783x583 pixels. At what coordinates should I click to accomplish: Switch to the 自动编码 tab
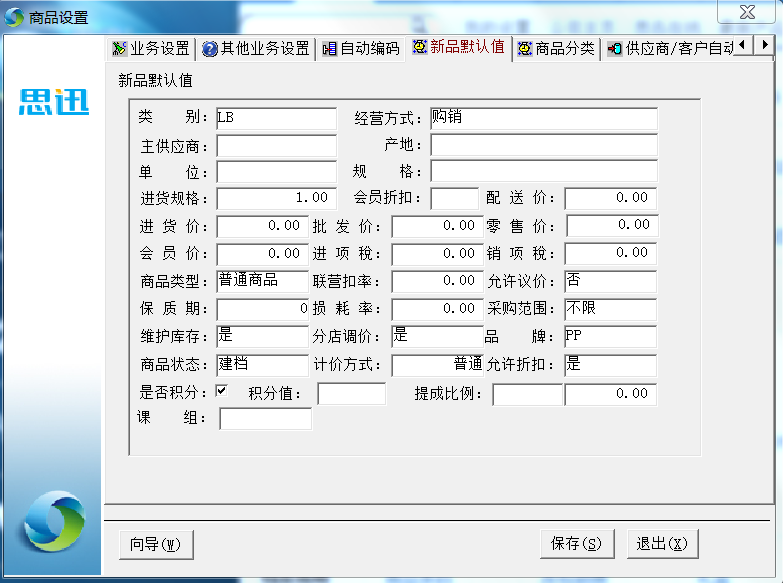click(369, 48)
